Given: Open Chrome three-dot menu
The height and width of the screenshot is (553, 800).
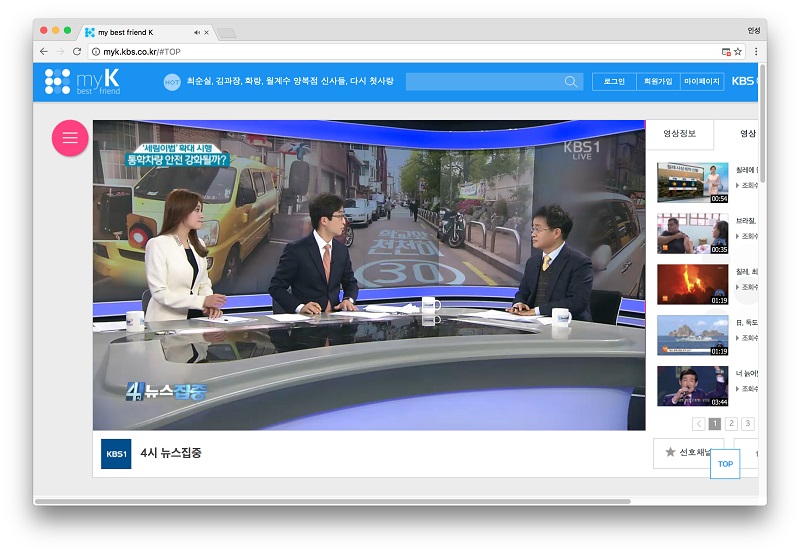Looking at the screenshot, I should (756, 52).
